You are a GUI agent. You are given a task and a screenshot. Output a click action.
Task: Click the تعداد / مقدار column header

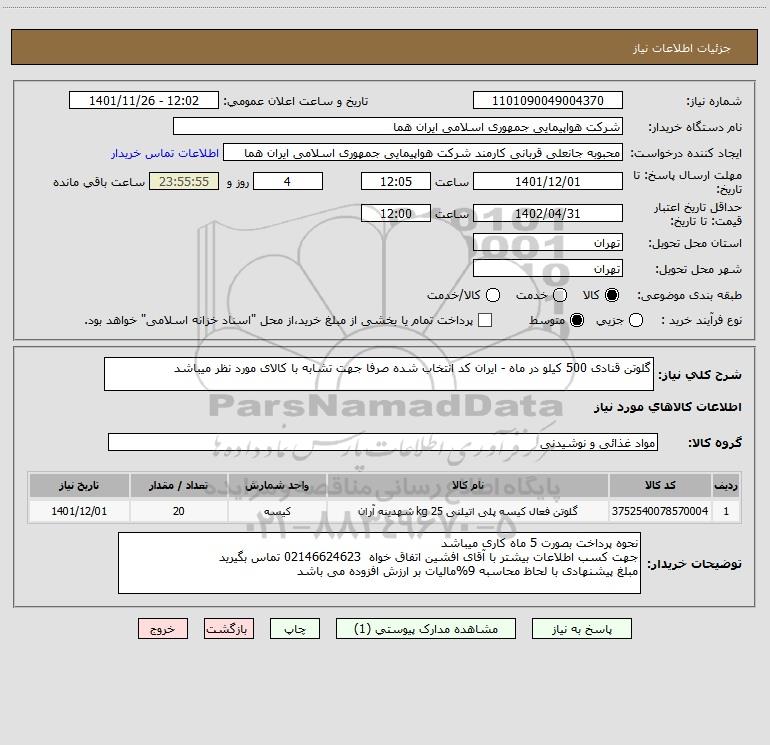[178, 485]
